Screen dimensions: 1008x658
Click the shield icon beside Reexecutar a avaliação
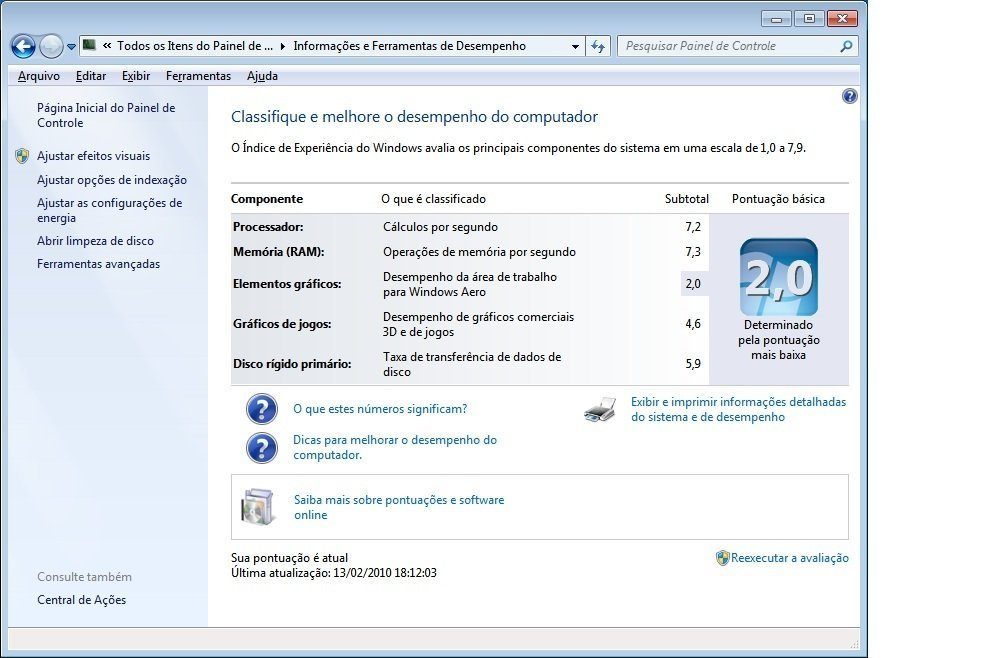click(723, 558)
